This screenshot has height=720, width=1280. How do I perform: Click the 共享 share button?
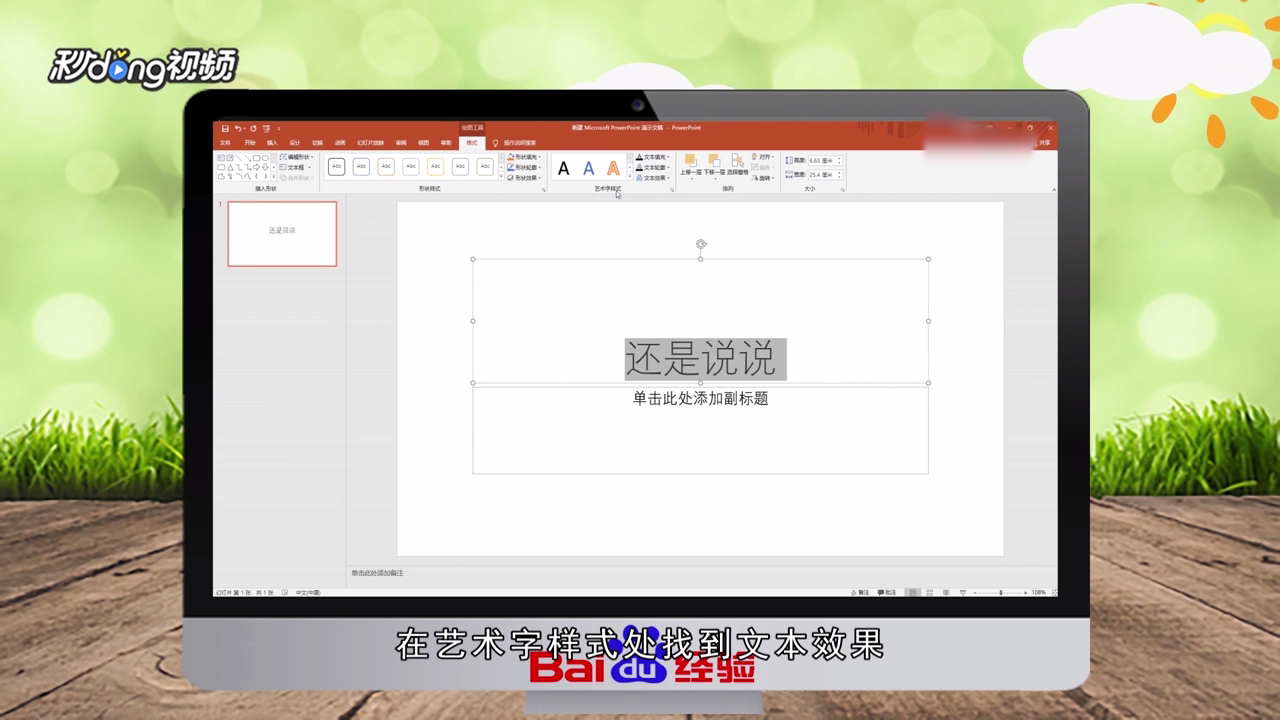pyautogui.click(x=1044, y=143)
